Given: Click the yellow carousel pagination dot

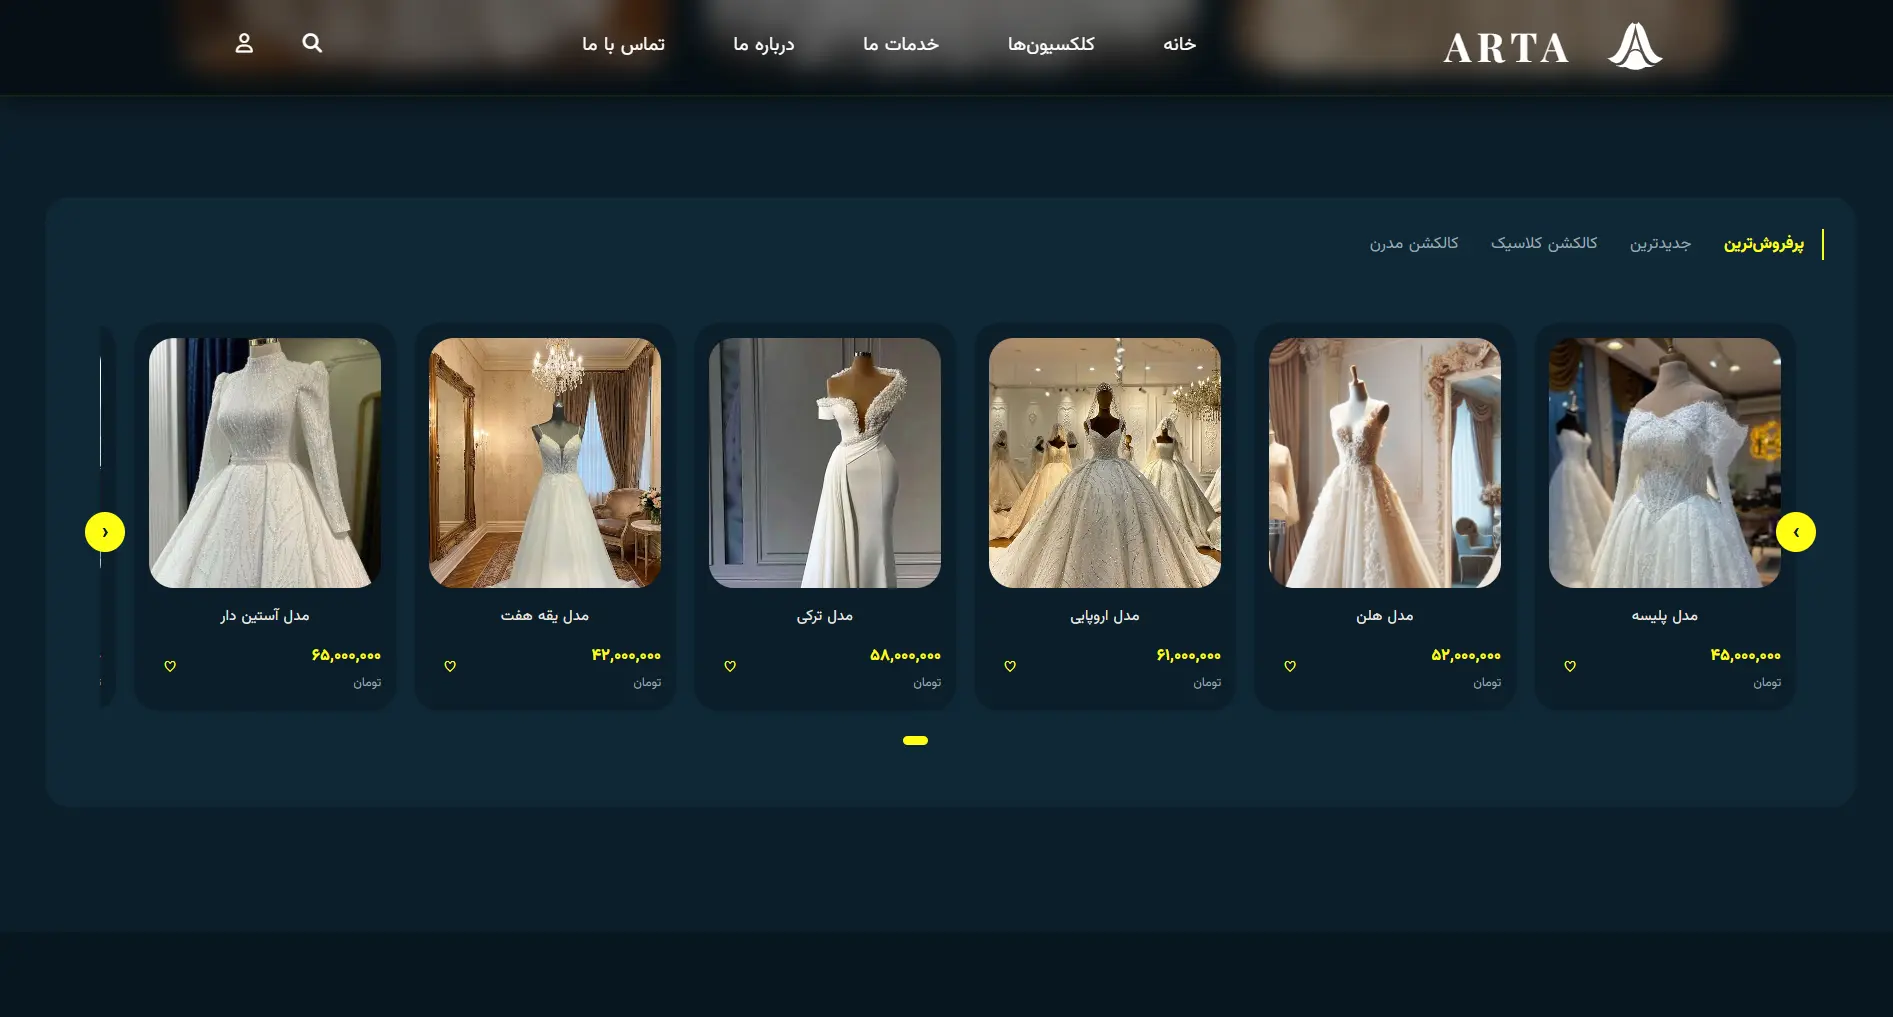Looking at the screenshot, I should click(x=915, y=741).
